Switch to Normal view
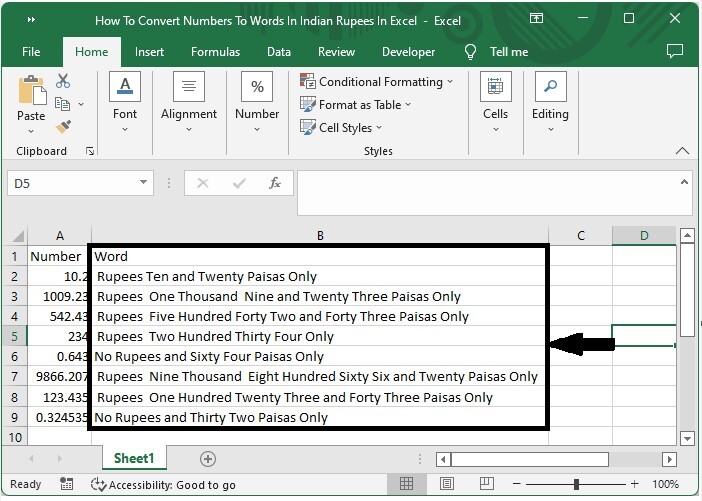 click(x=407, y=484)
